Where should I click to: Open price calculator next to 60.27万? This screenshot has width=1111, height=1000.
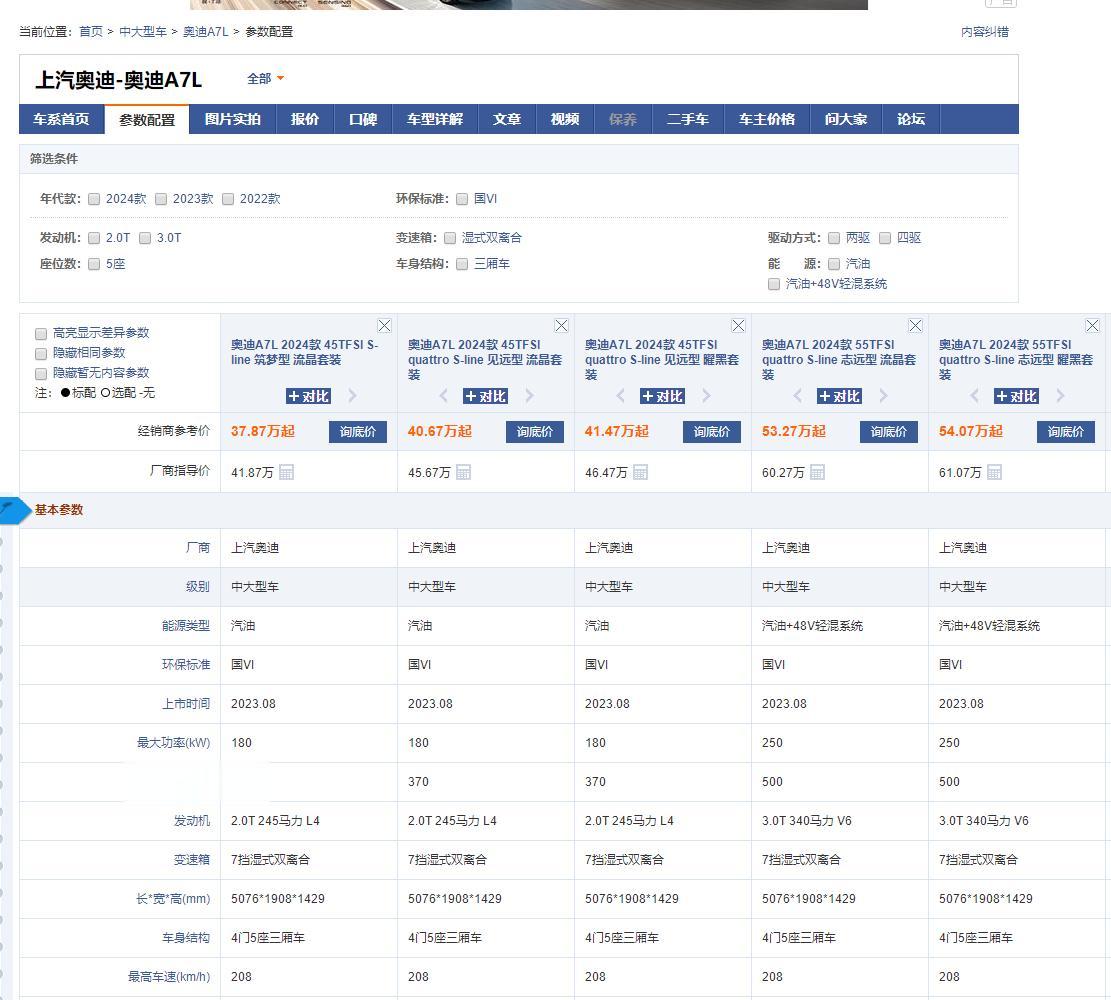pos(817,472)
